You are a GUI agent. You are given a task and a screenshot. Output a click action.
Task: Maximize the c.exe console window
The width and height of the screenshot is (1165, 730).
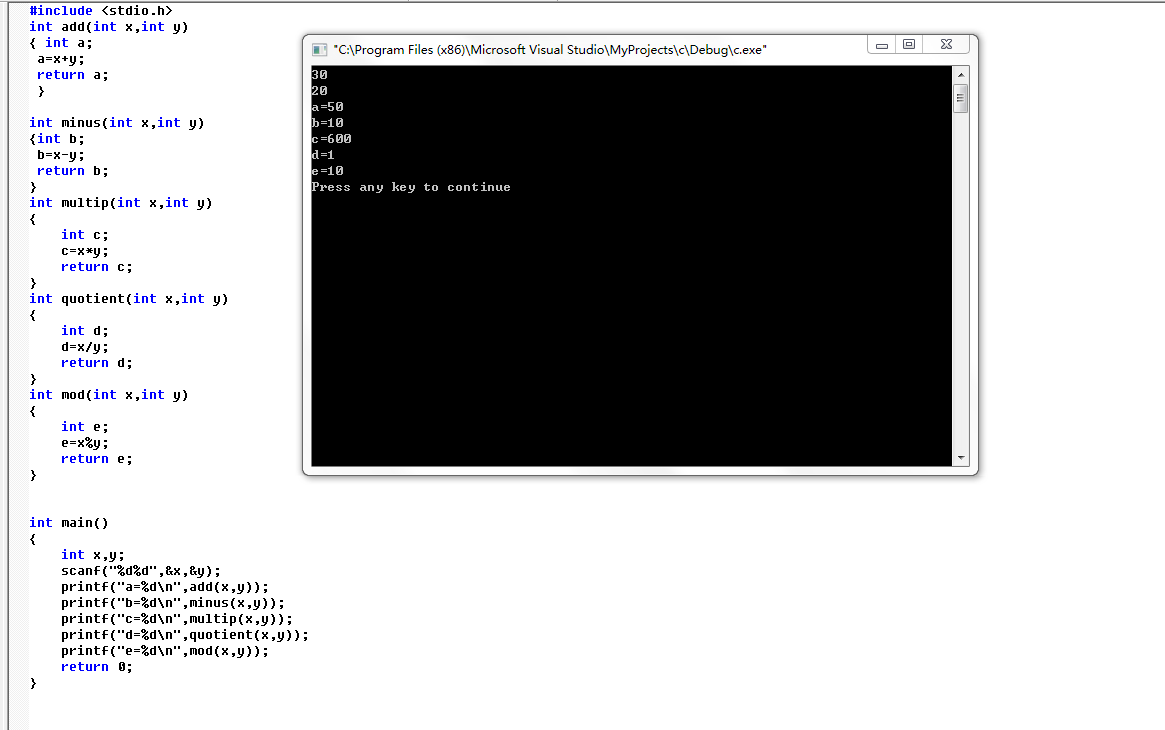click(909, 45)
